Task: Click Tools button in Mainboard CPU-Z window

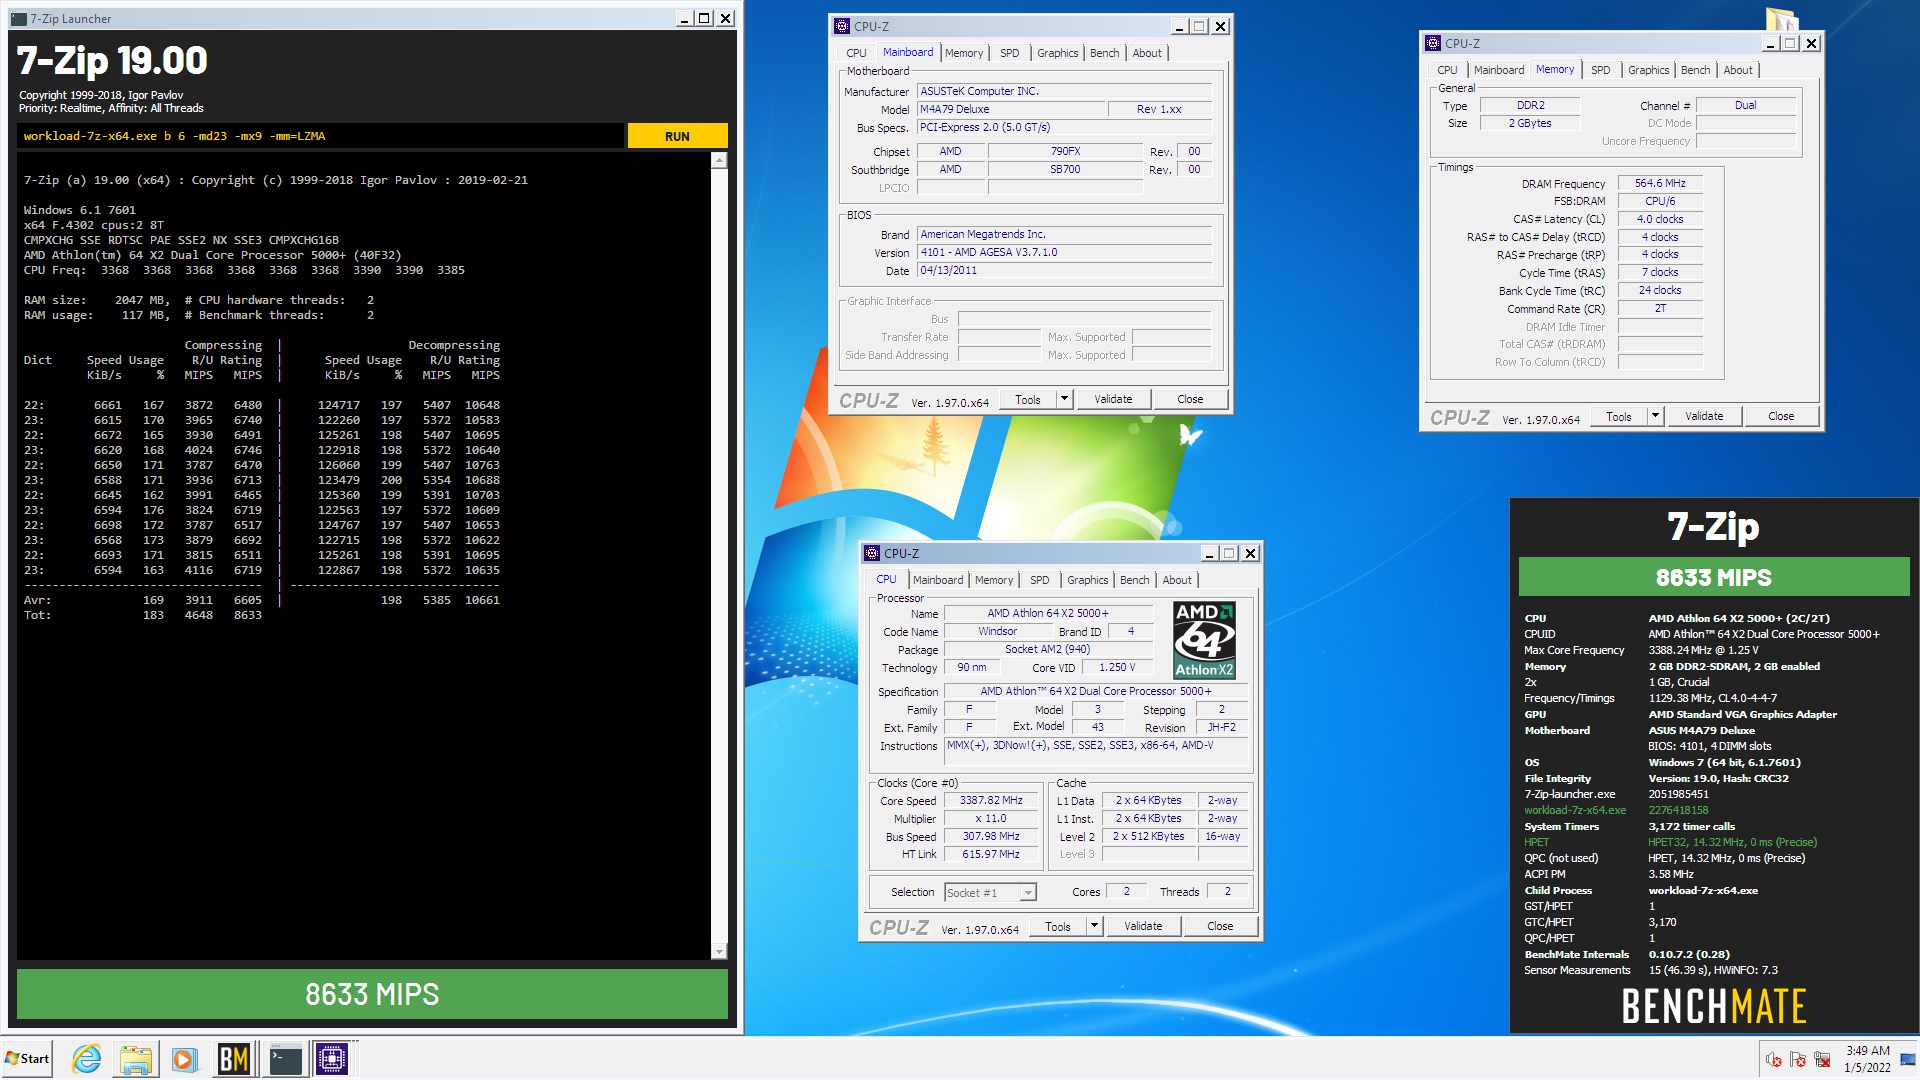Action: [x=1028, y=400]
